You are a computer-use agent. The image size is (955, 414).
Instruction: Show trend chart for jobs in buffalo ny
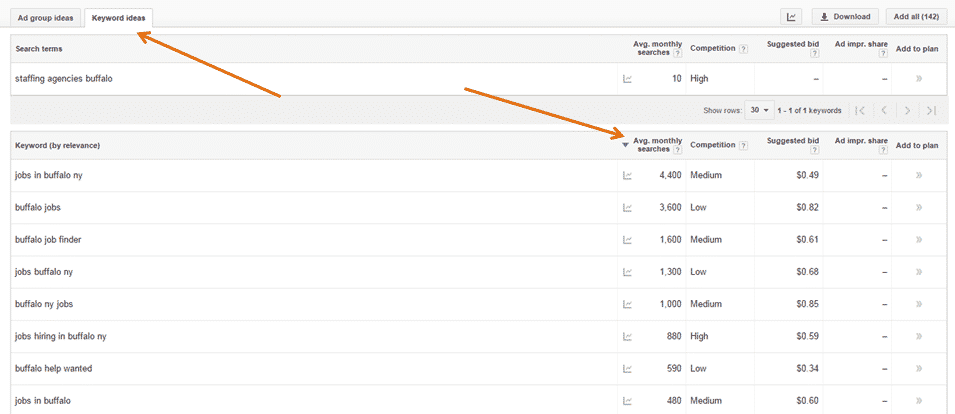[x=627, y=175]
